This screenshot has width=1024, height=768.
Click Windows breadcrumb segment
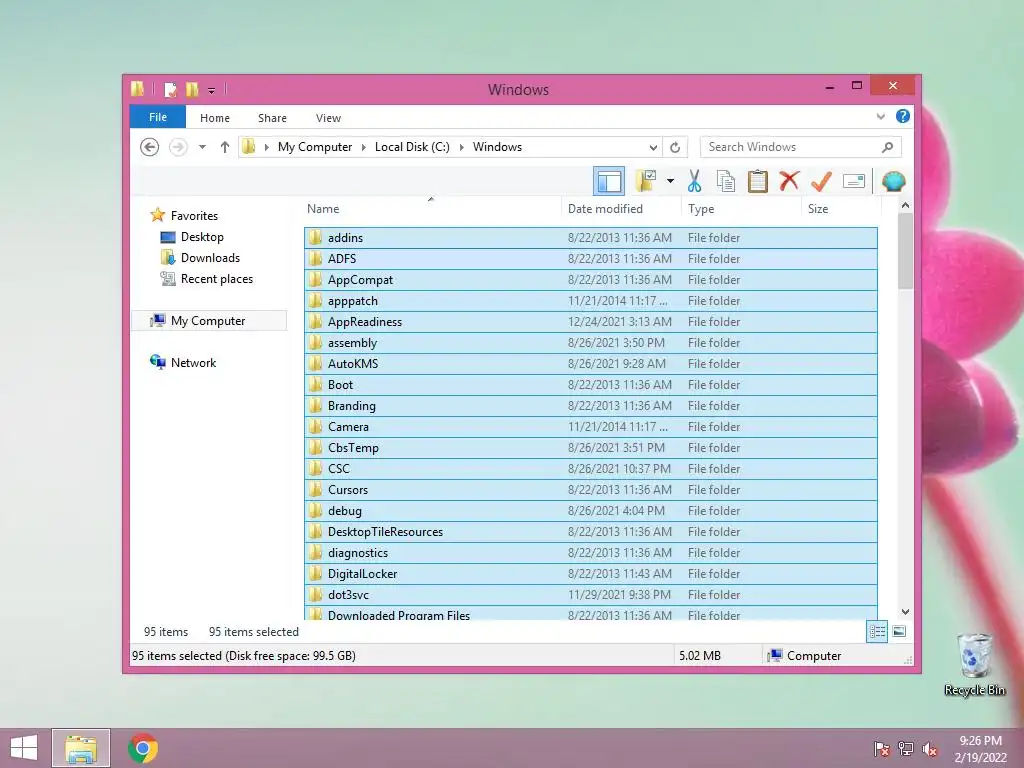pos(497,147)
